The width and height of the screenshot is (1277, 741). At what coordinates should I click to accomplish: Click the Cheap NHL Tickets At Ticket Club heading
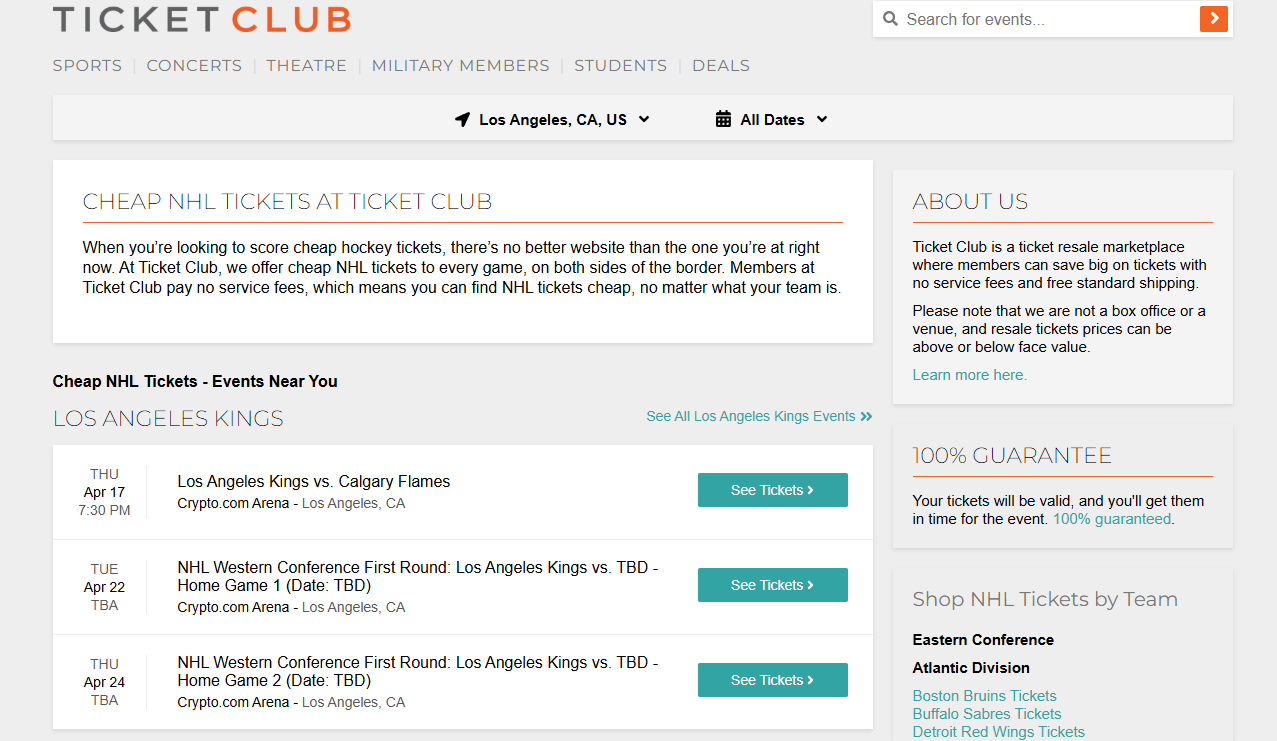click(x=287, y=201)
